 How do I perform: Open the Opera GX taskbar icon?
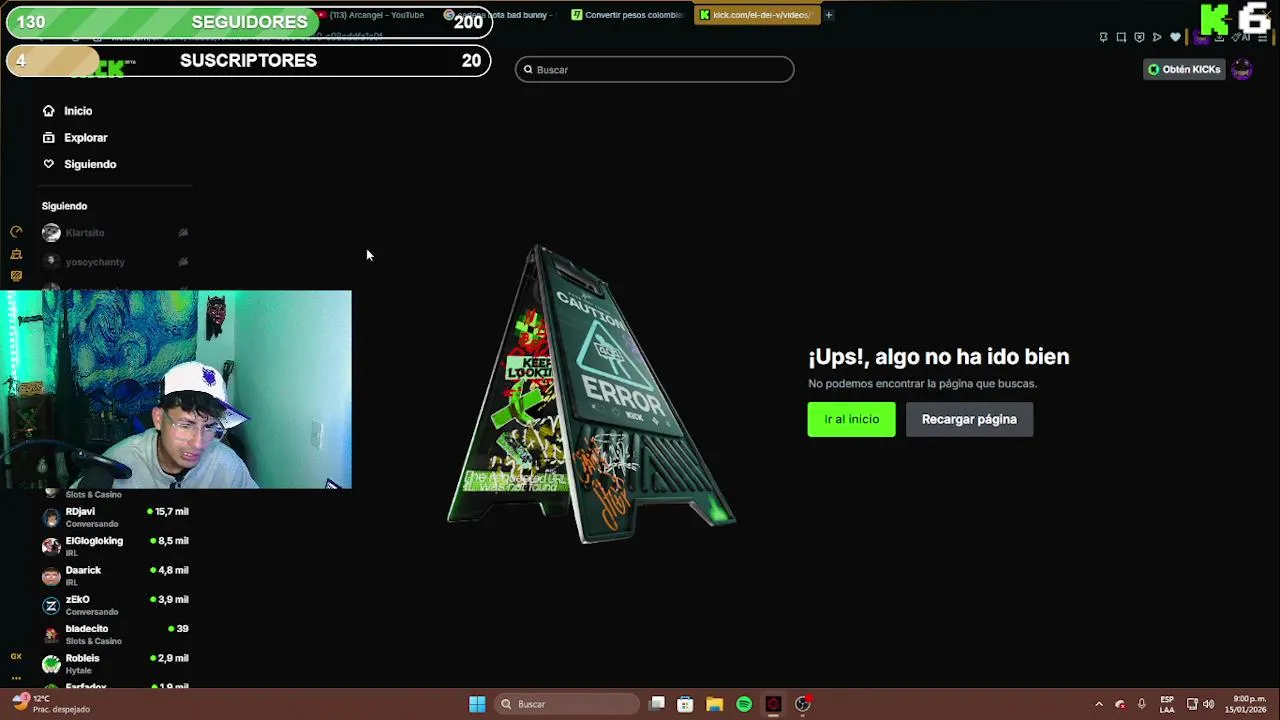coord(773,704)
